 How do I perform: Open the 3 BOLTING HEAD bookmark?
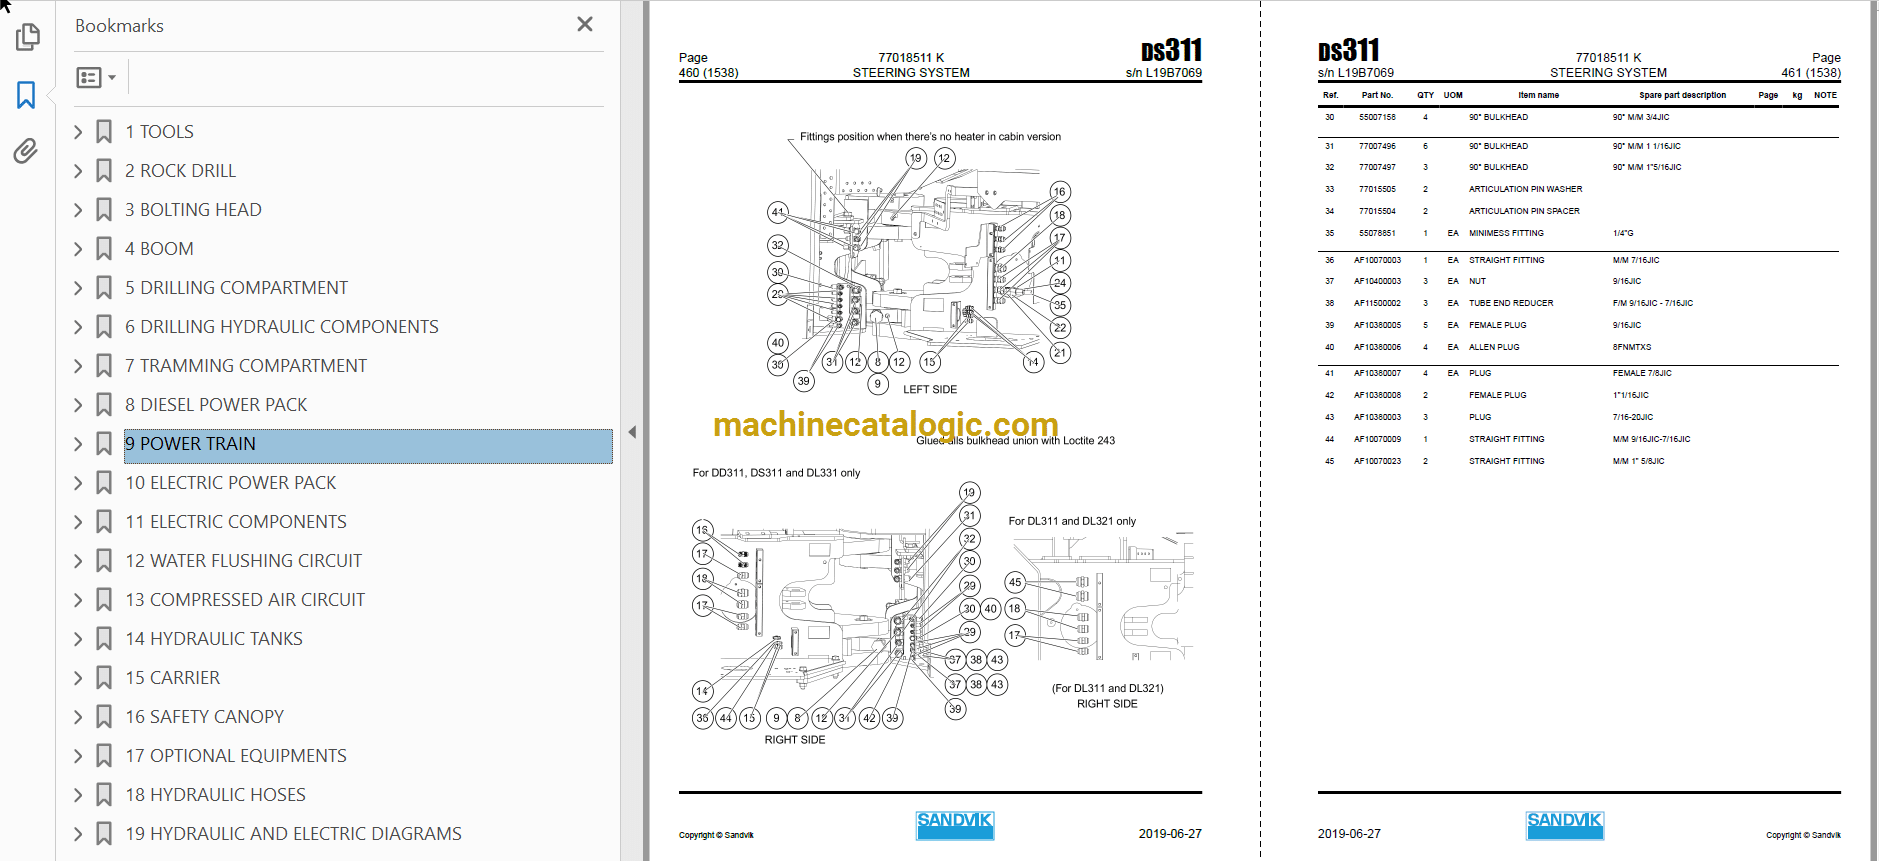click(x=193, y=210)
